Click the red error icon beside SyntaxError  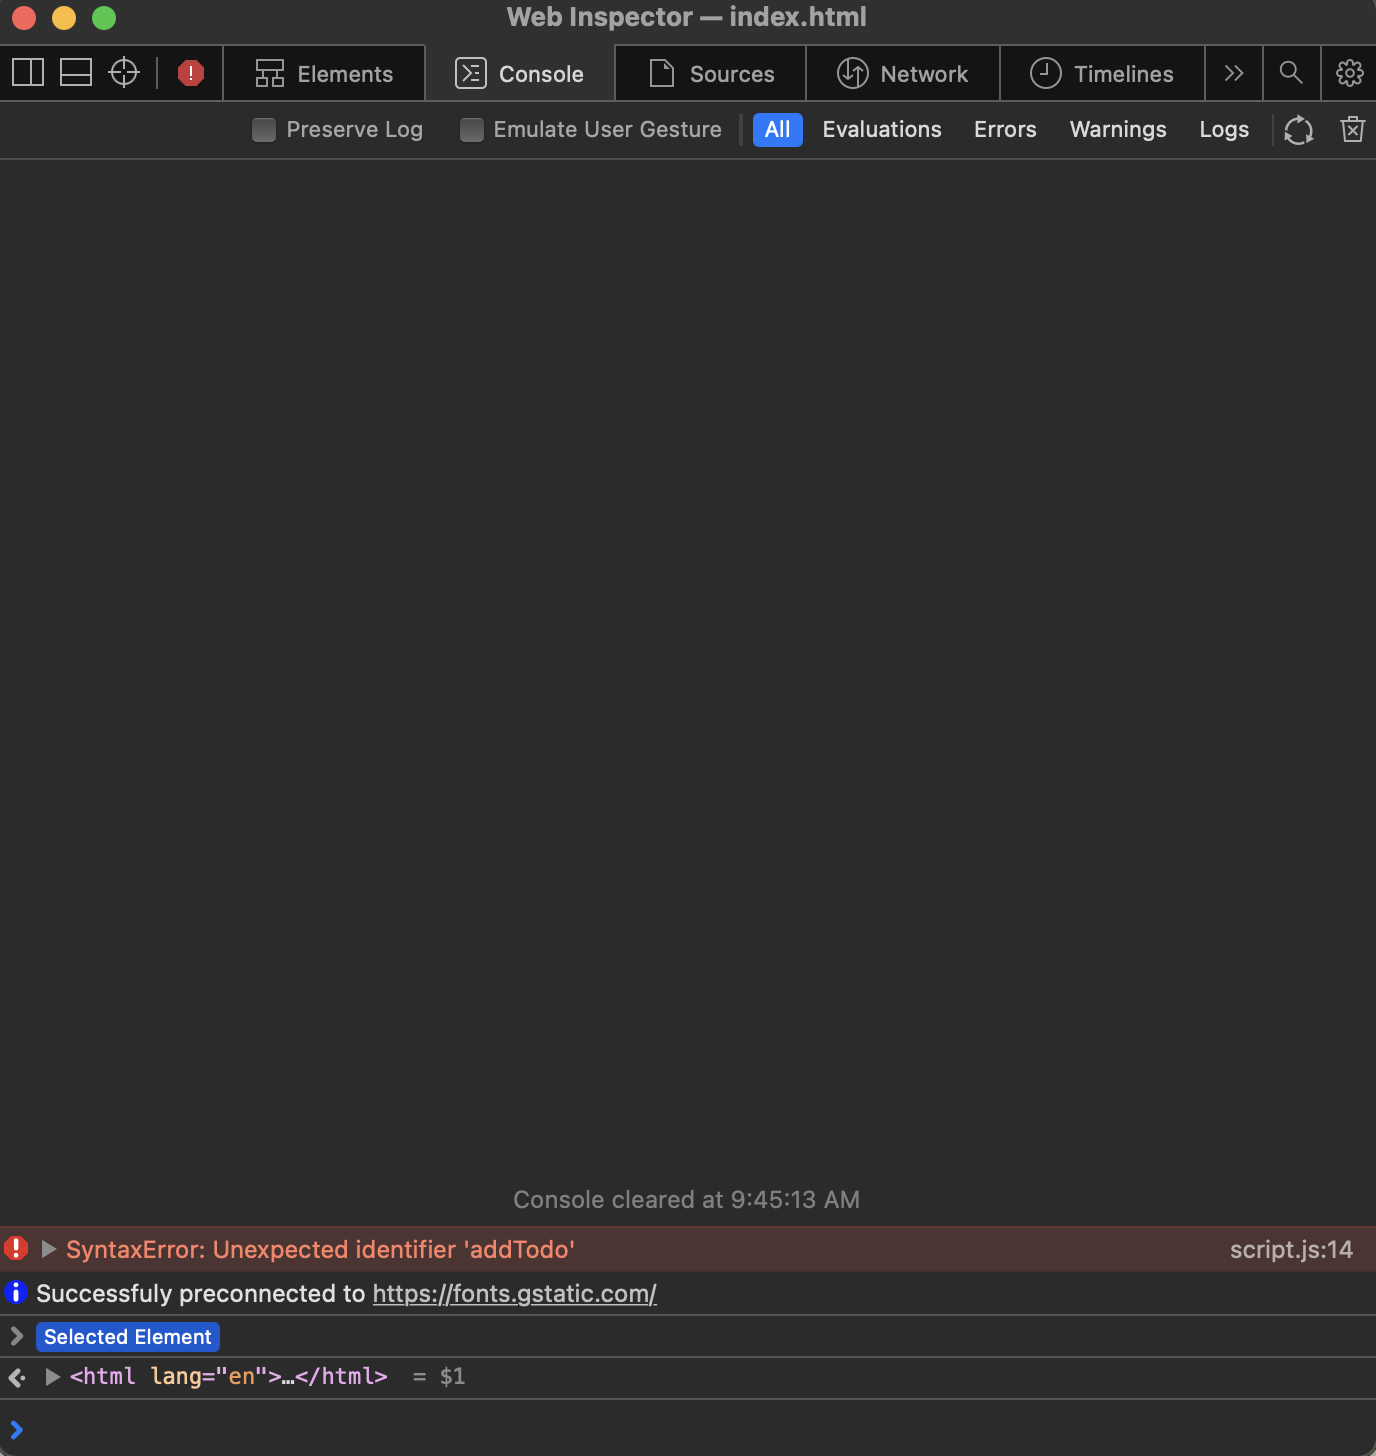[16, 1248]
